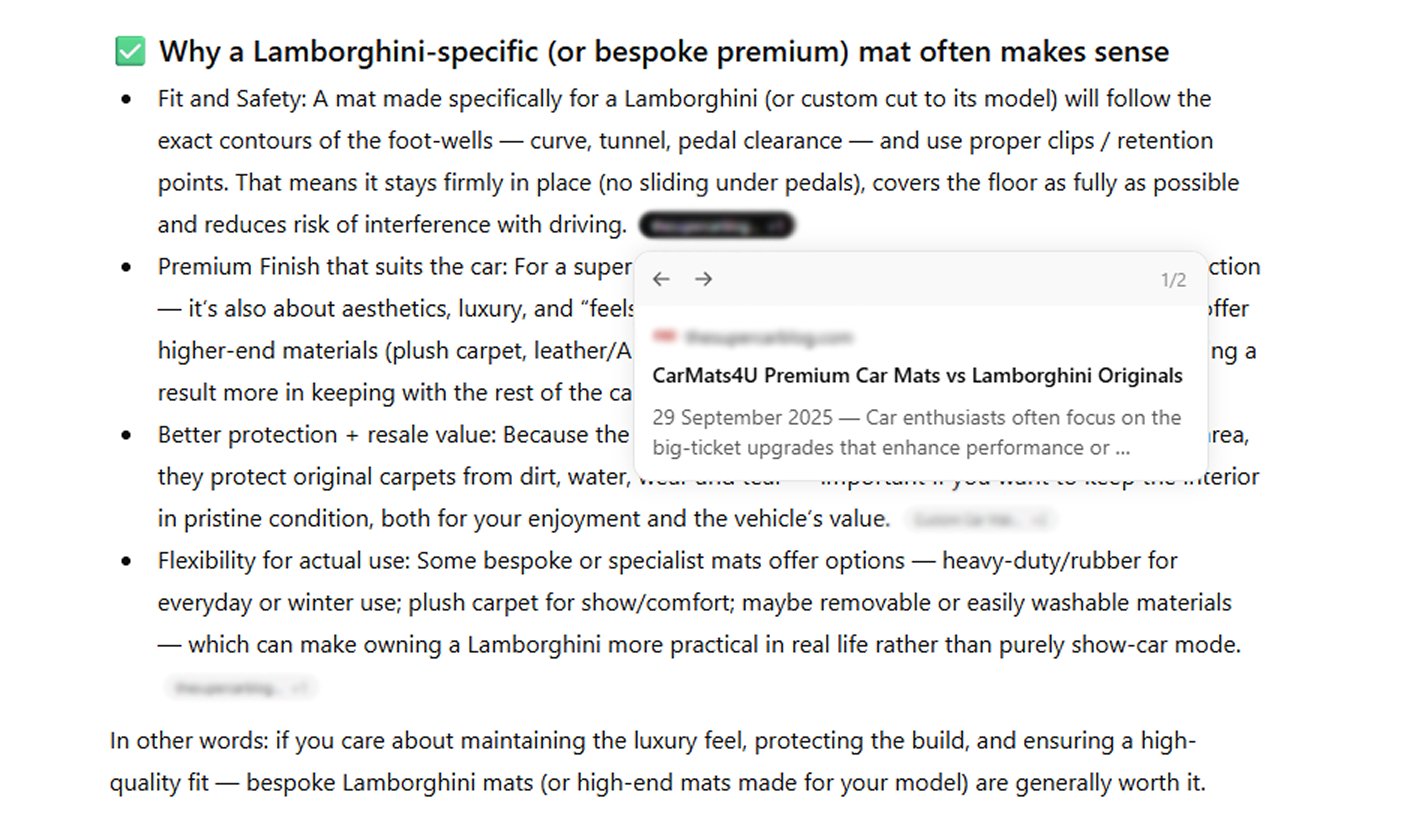Click the blurred source domain in the popup

coord(768,337)
